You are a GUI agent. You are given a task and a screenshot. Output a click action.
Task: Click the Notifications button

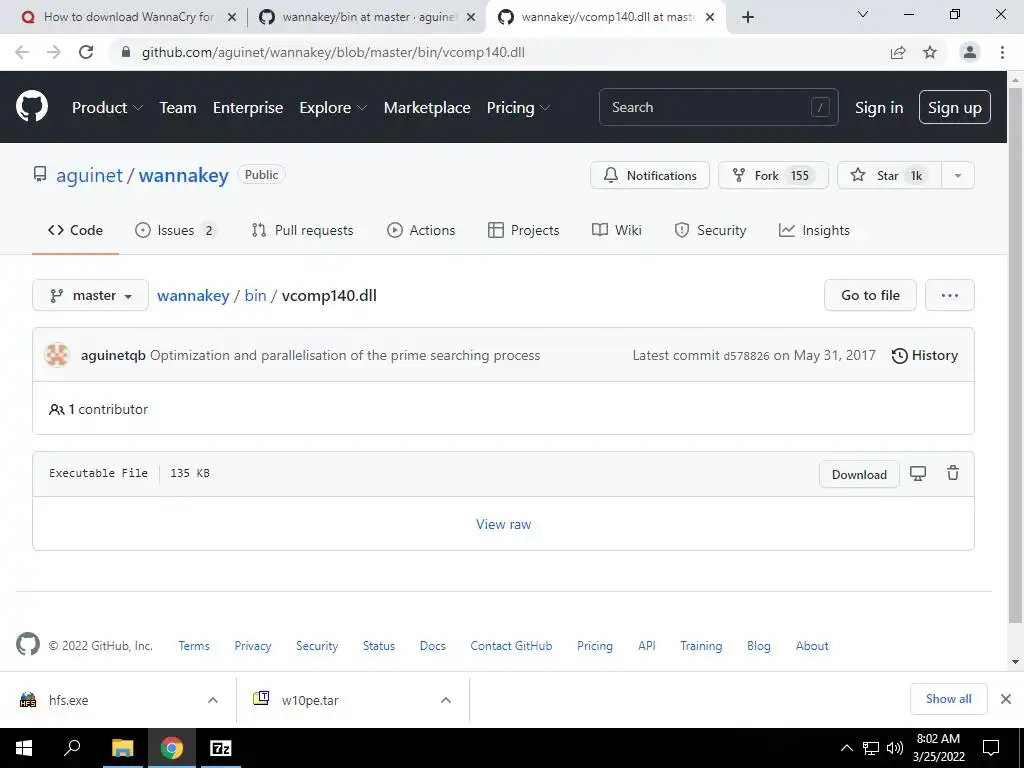(x=650, y=175)
